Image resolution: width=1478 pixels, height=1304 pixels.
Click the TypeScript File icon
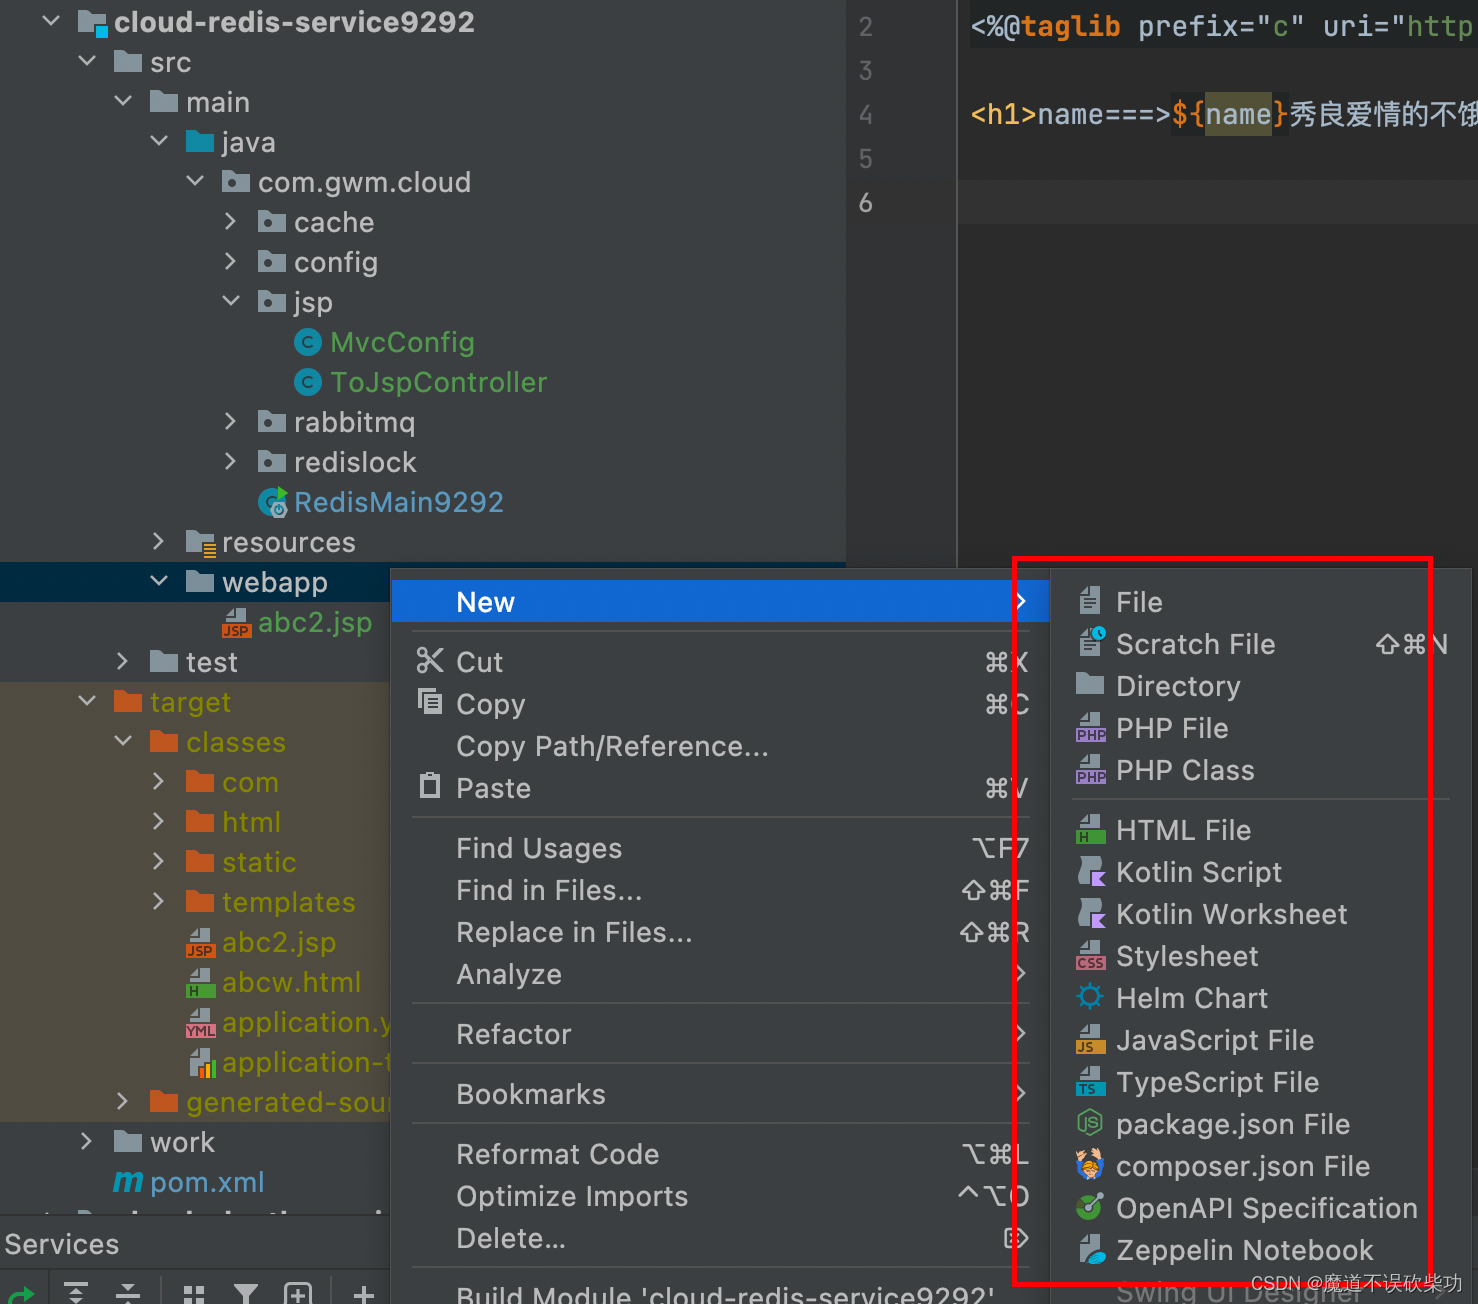click(x=1091, y=1081)
